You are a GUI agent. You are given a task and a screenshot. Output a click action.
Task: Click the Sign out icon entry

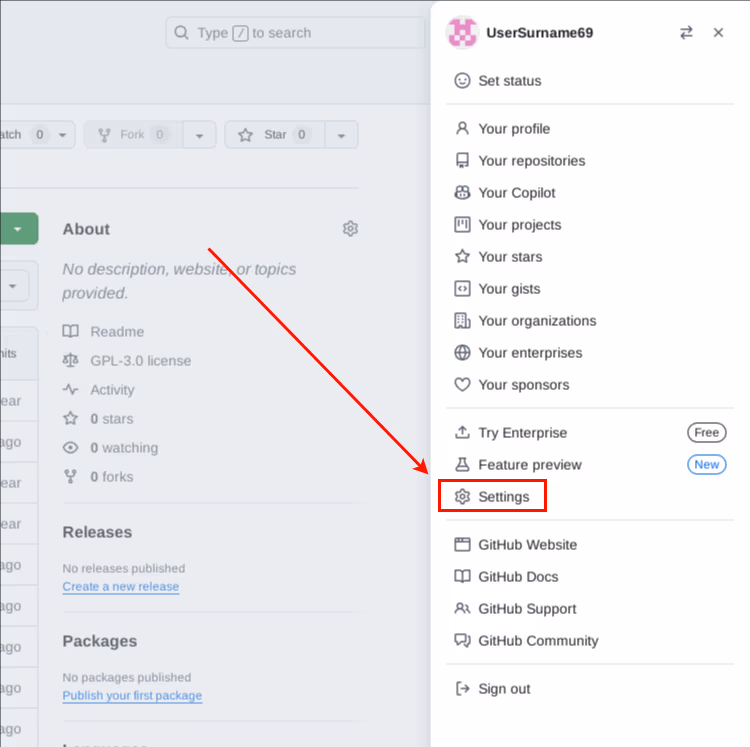click(x=504, y=689)
